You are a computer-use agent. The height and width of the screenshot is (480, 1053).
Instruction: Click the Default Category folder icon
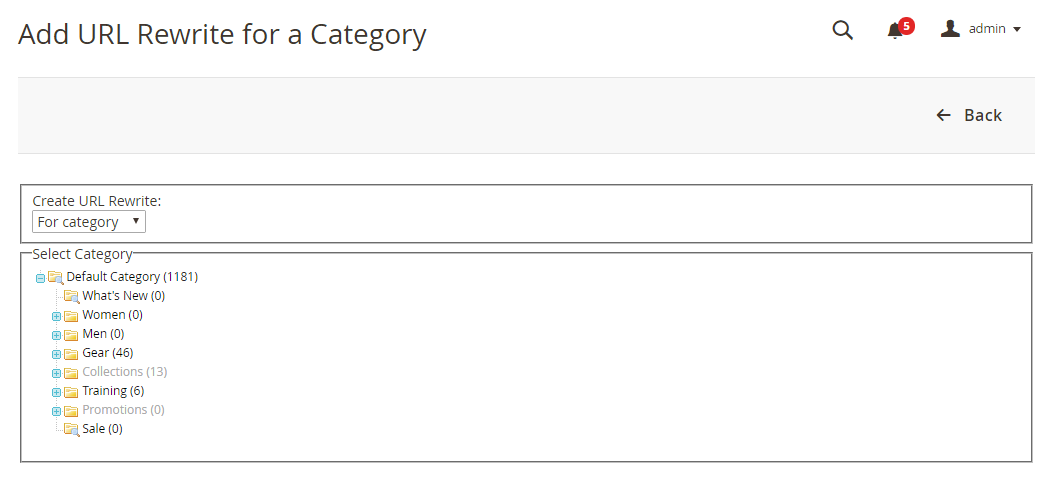coord(56,277)
